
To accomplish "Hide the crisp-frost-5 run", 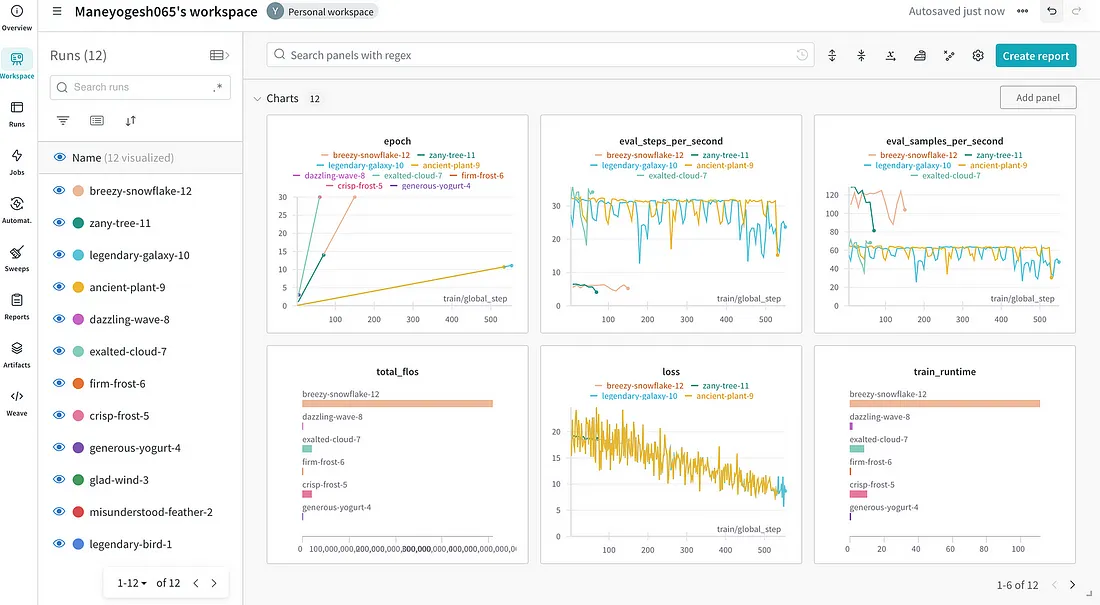I will pos(60,415).
